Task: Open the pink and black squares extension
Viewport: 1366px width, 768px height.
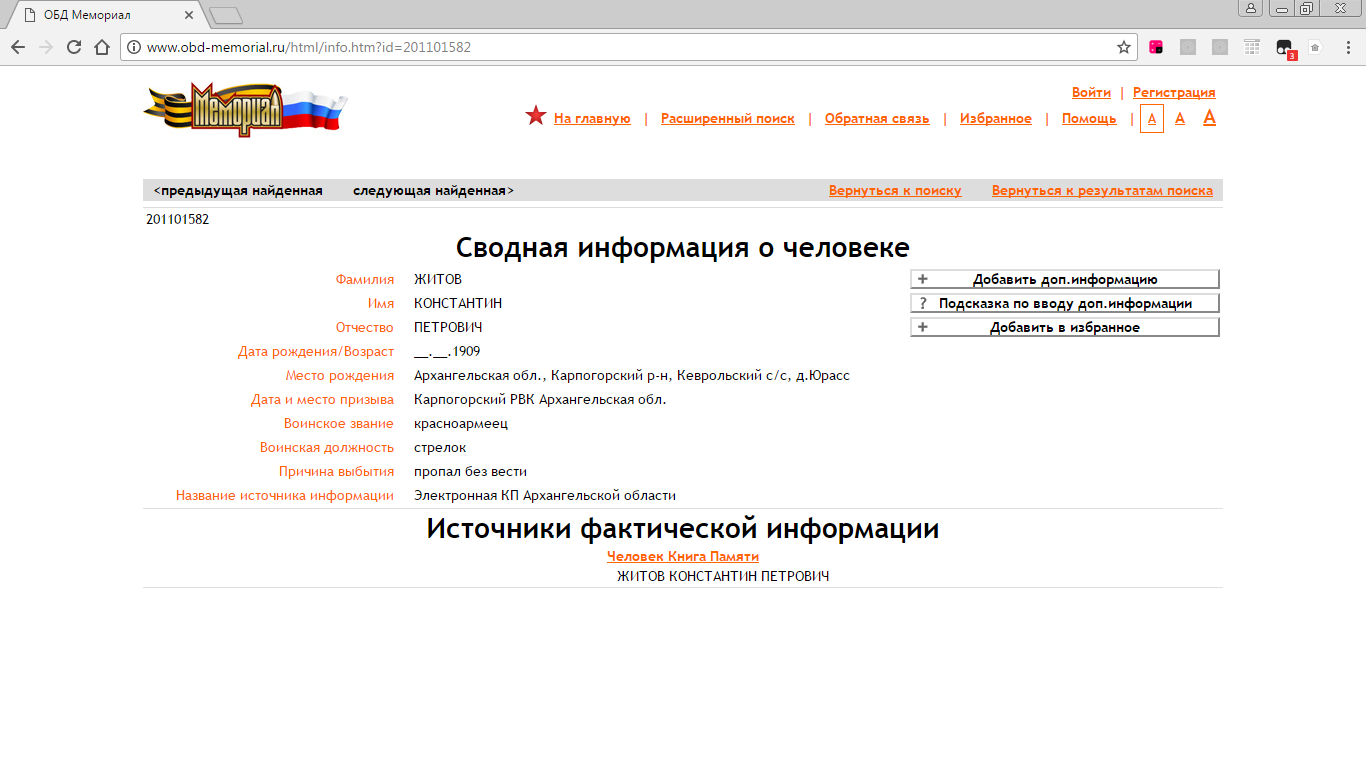Action: (x=1156, y=47)
